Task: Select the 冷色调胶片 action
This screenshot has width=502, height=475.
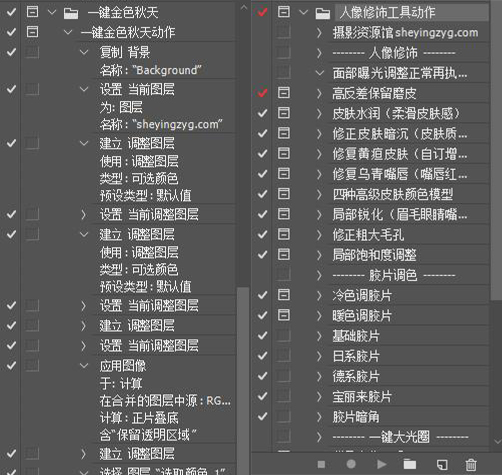Action: [x=362, y=296]
